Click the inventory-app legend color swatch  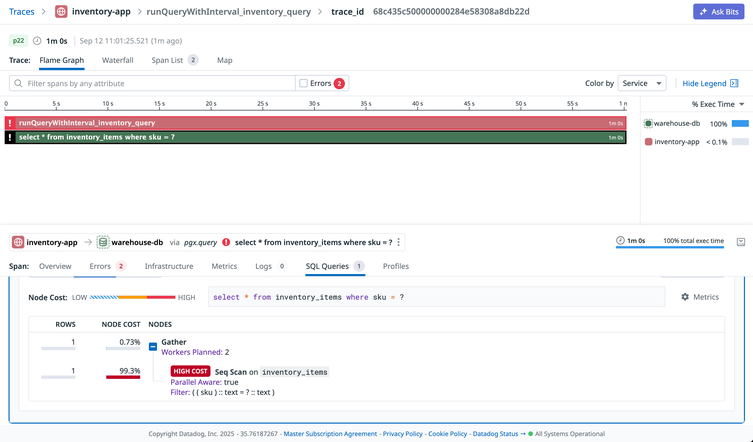pos(648,142)
